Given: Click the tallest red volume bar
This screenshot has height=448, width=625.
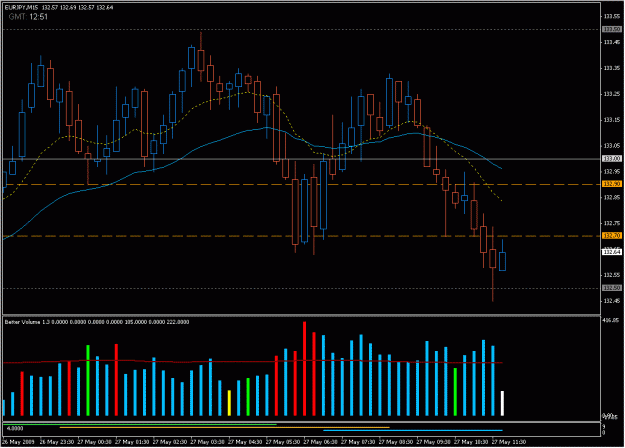Looking at the screenshot, I should tap(305, 369).
